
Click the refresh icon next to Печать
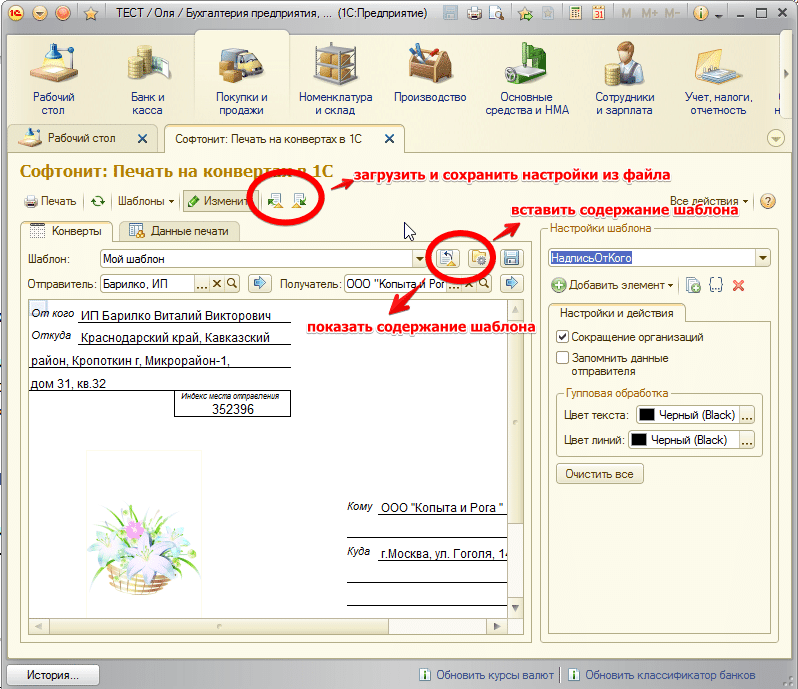point(98,202)
